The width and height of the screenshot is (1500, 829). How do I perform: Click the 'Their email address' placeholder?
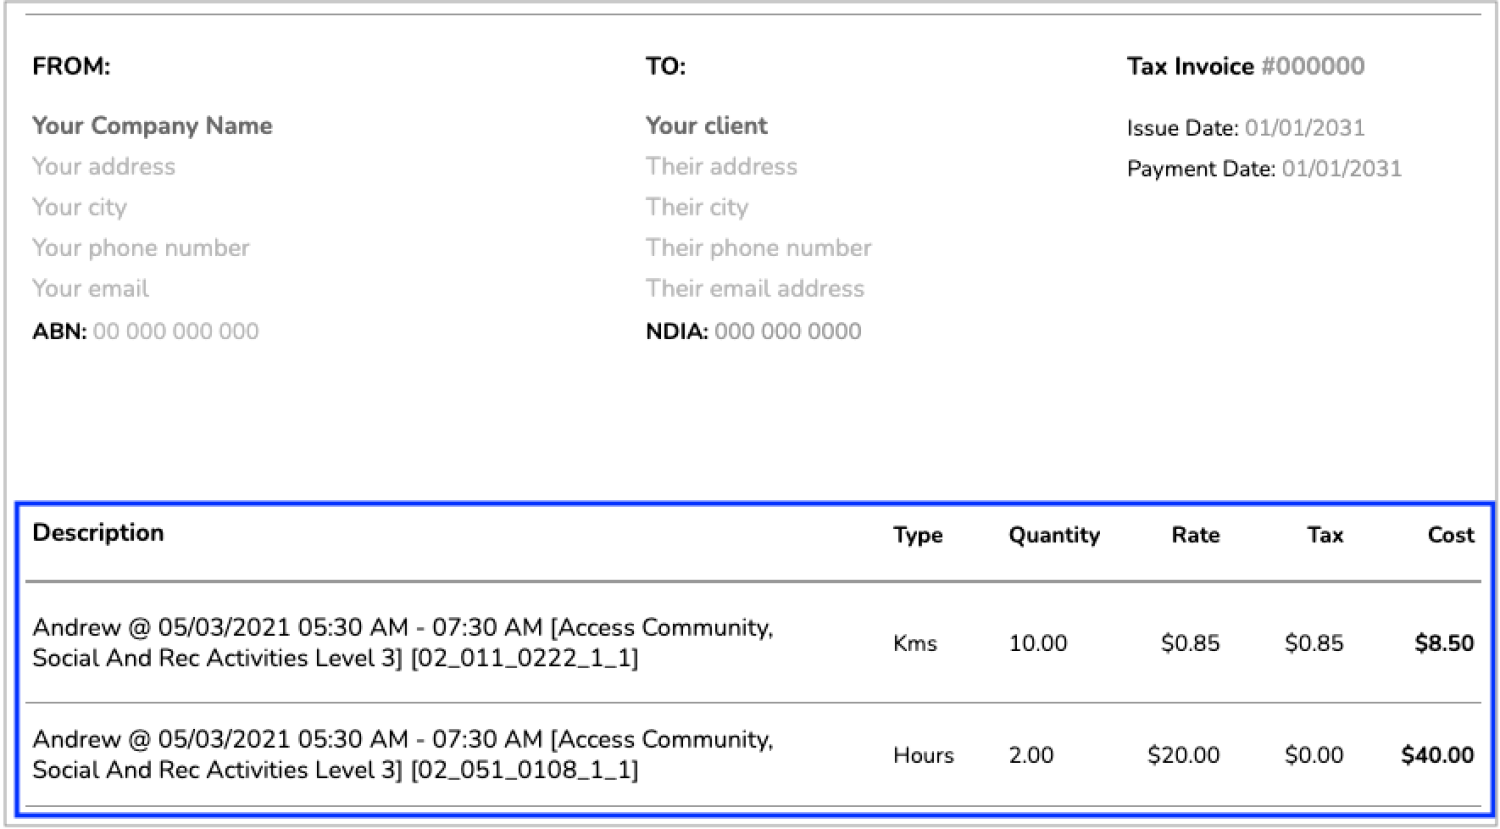(x=755, y=288)
